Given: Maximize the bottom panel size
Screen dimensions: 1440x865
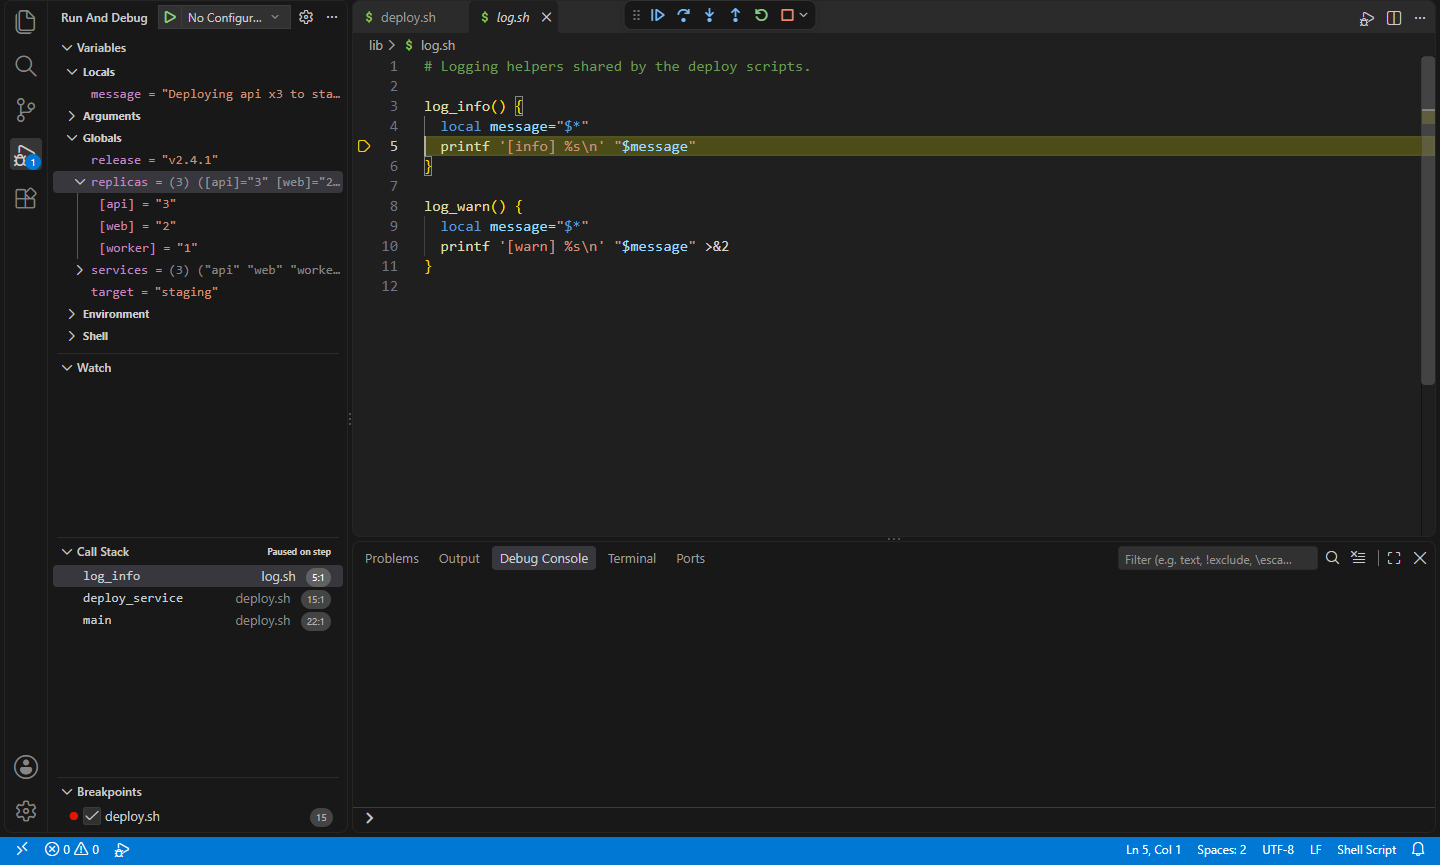Looking at the screenshot, I should [x=1394, y=558].
